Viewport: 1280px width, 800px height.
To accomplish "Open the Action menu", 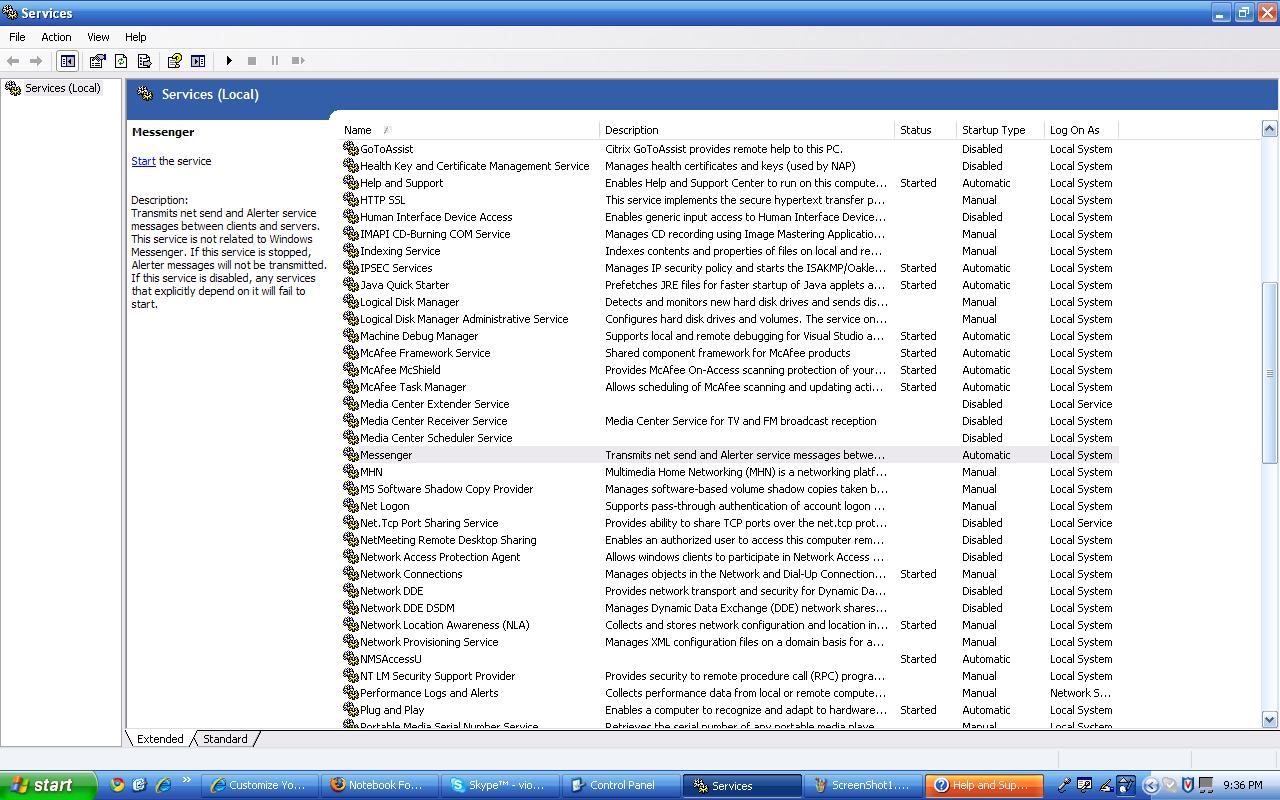I will tap(56, 37).
